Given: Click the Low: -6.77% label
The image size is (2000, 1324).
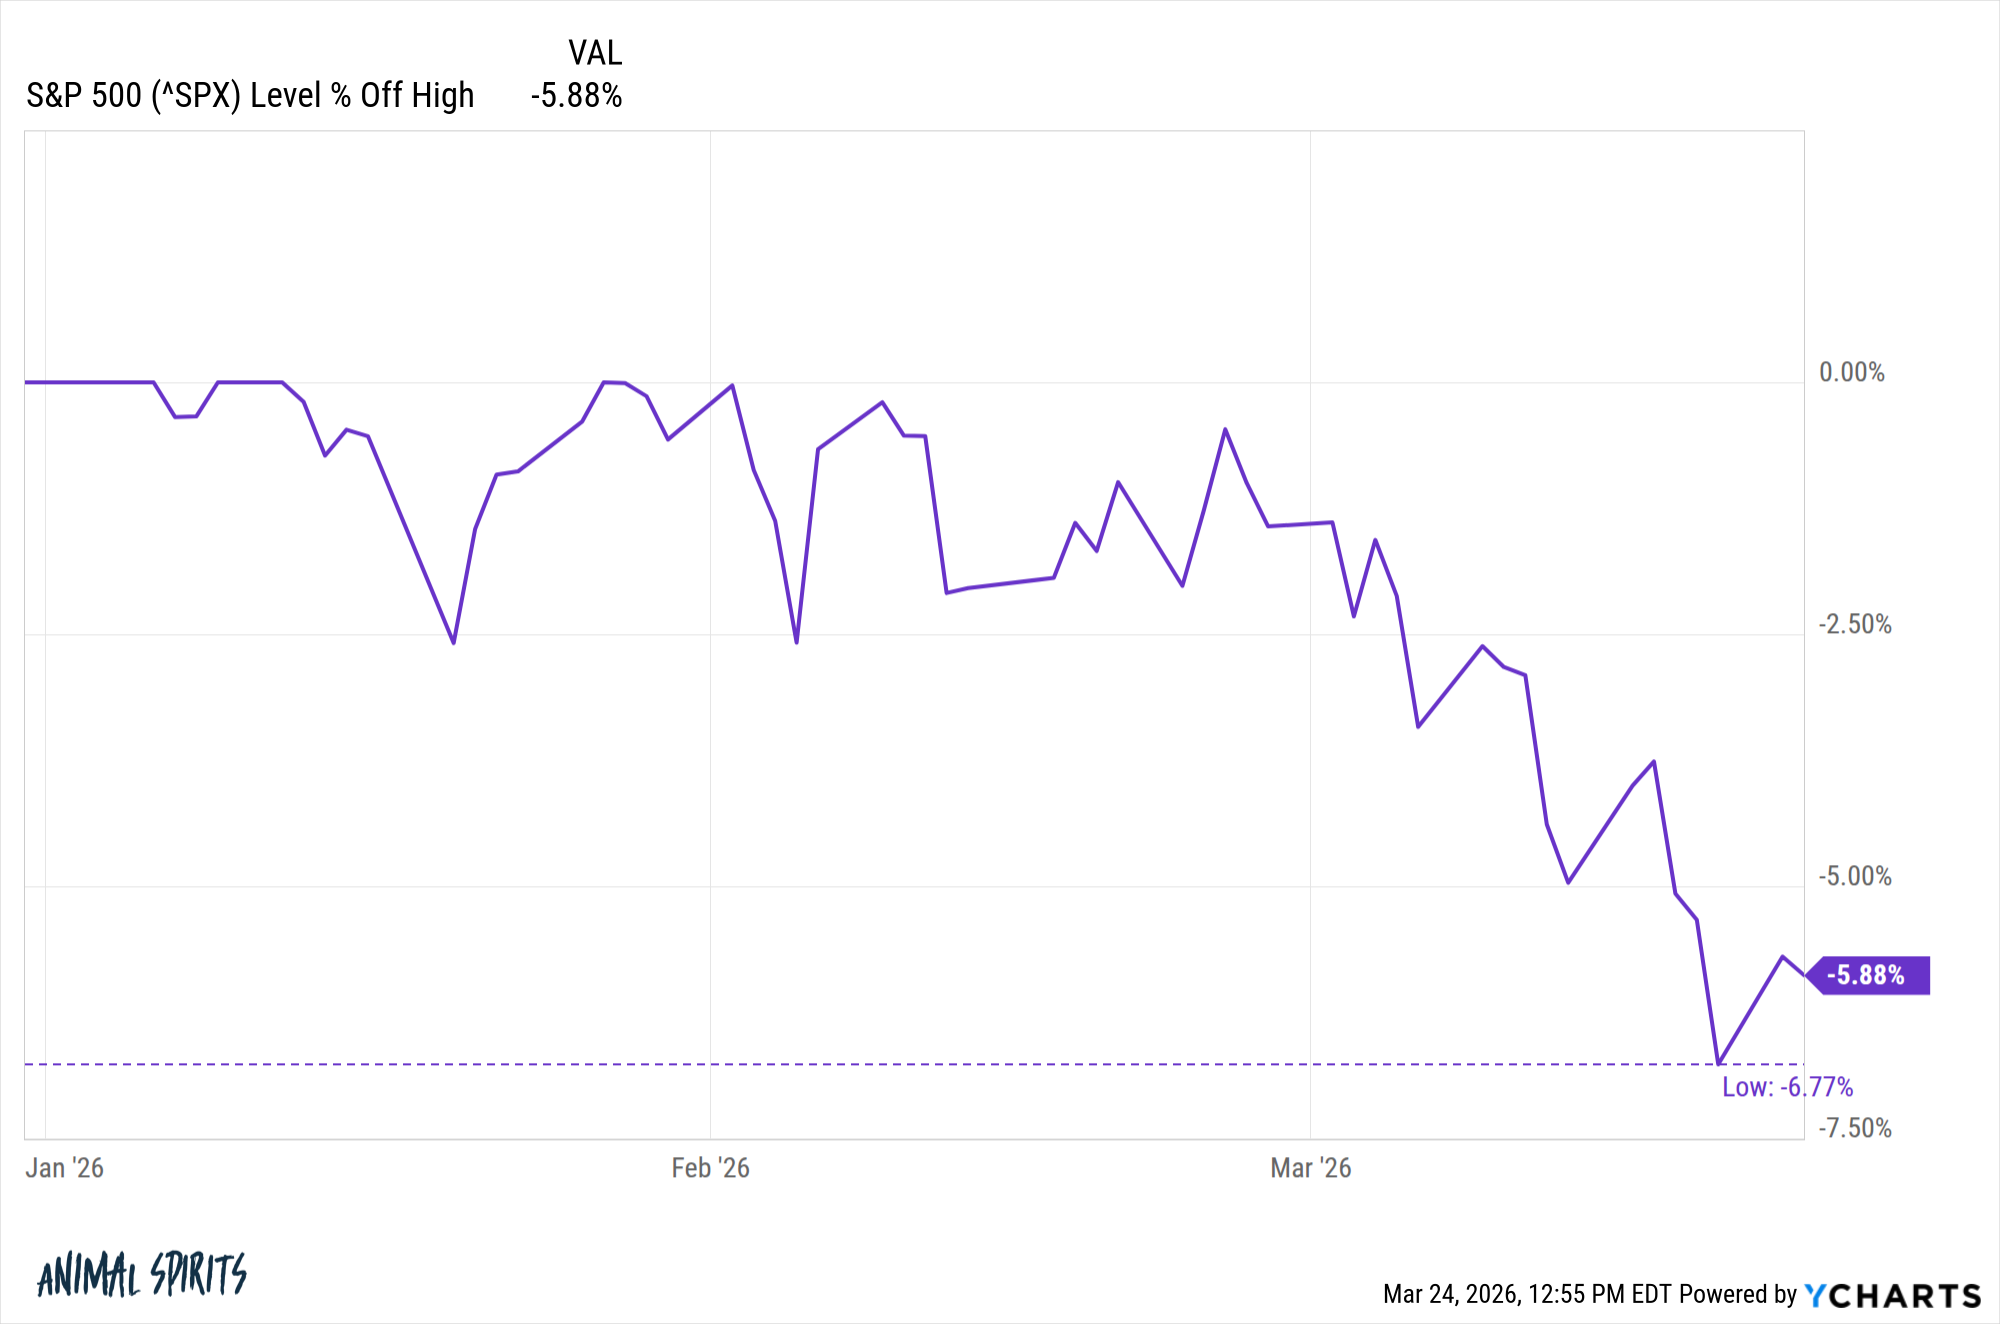Looking at the screenshot, I should pos(1787,1087).
